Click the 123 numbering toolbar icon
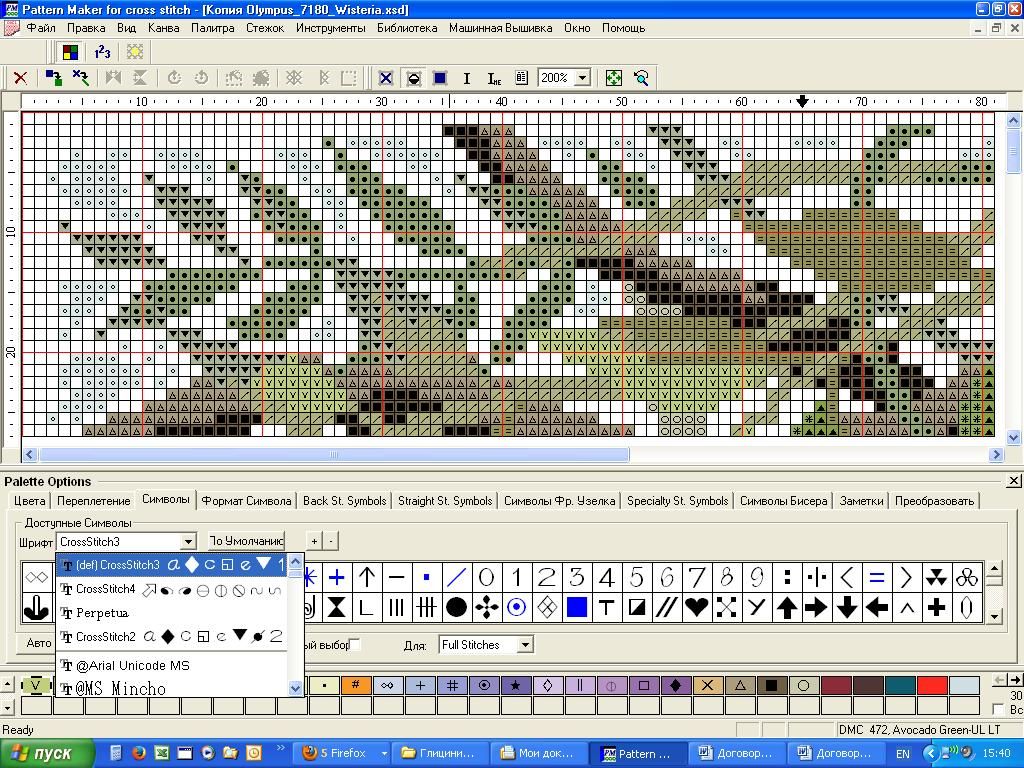The height and width of the screenshot is (768, 1024). [102, 52]
